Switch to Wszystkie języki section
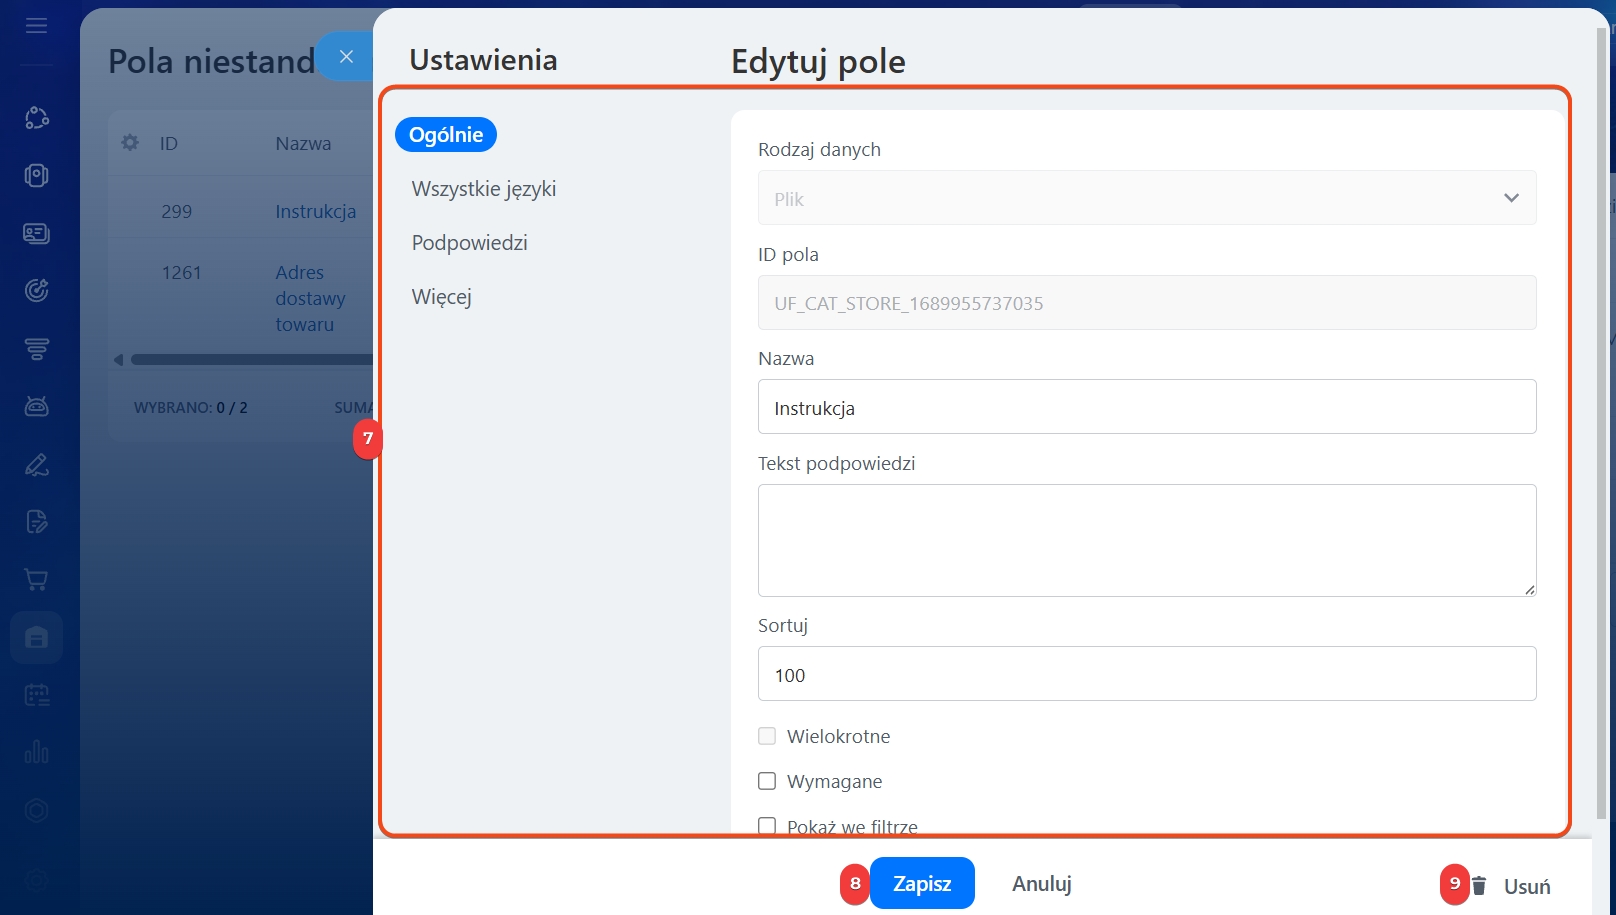Viewport: 1616px width, 915px height. point(484,189)
